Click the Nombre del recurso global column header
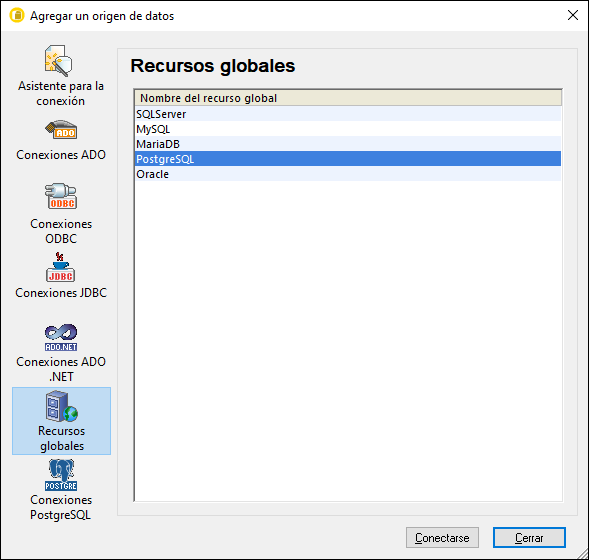Screen dimensions: 589x560 pyautogui.click(x=348, y=98)
